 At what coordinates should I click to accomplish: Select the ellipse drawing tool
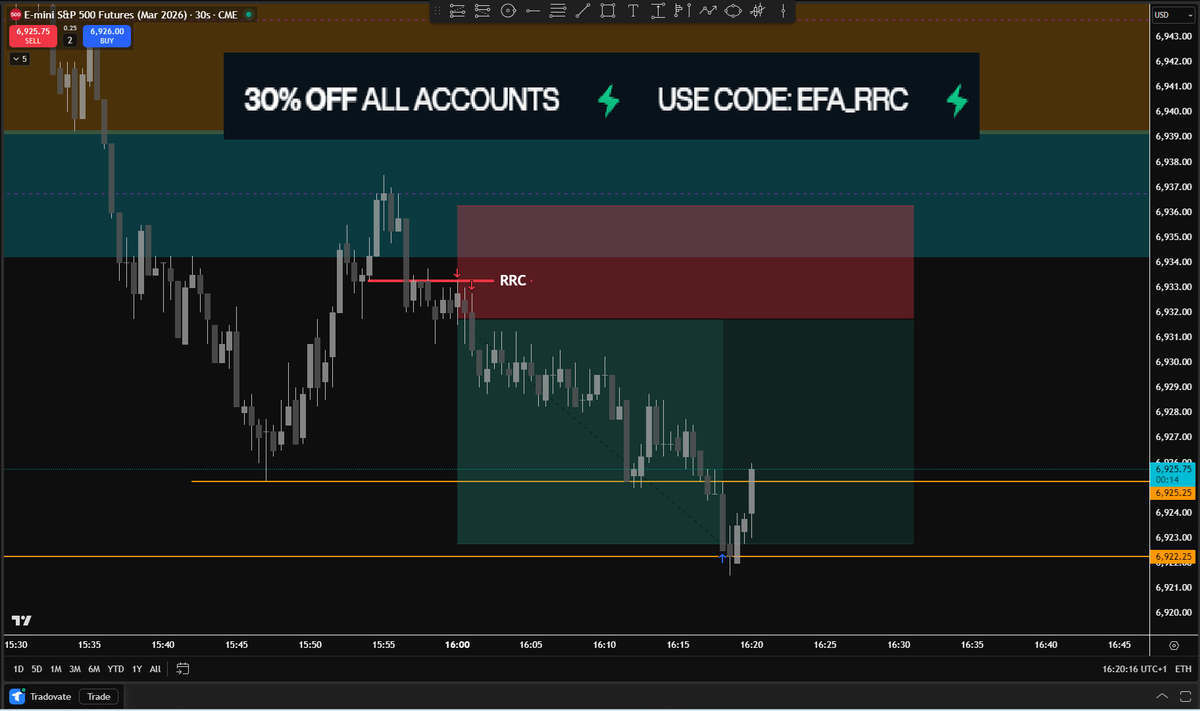(x=733, y=11)
